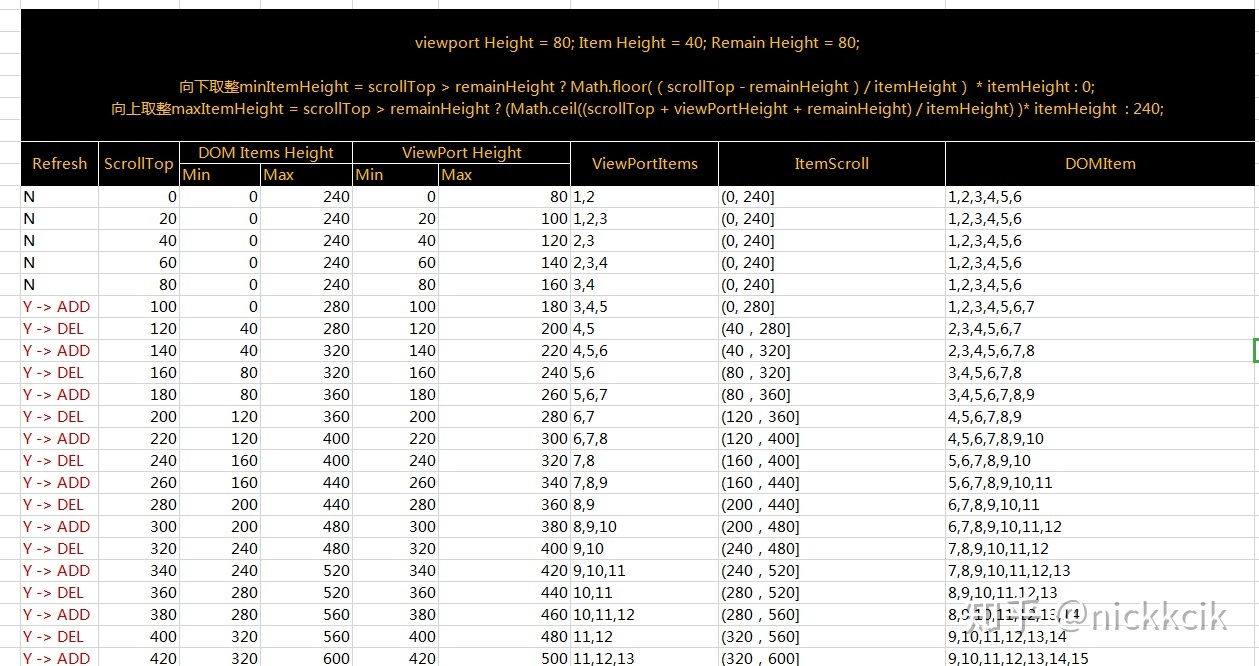Viewport: 1259px width, 666px height.
Task: Click the DOMItem cell reading exactly "6,7,8,9,10,11,12"
Action: pos(1101,527)
